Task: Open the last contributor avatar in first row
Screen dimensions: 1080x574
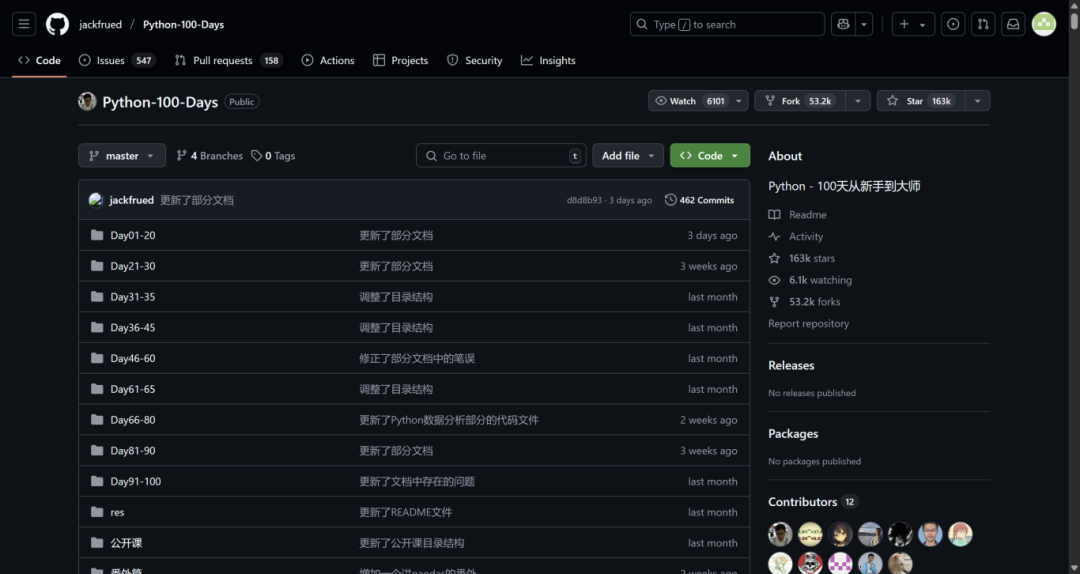Action: click(960, 534)
